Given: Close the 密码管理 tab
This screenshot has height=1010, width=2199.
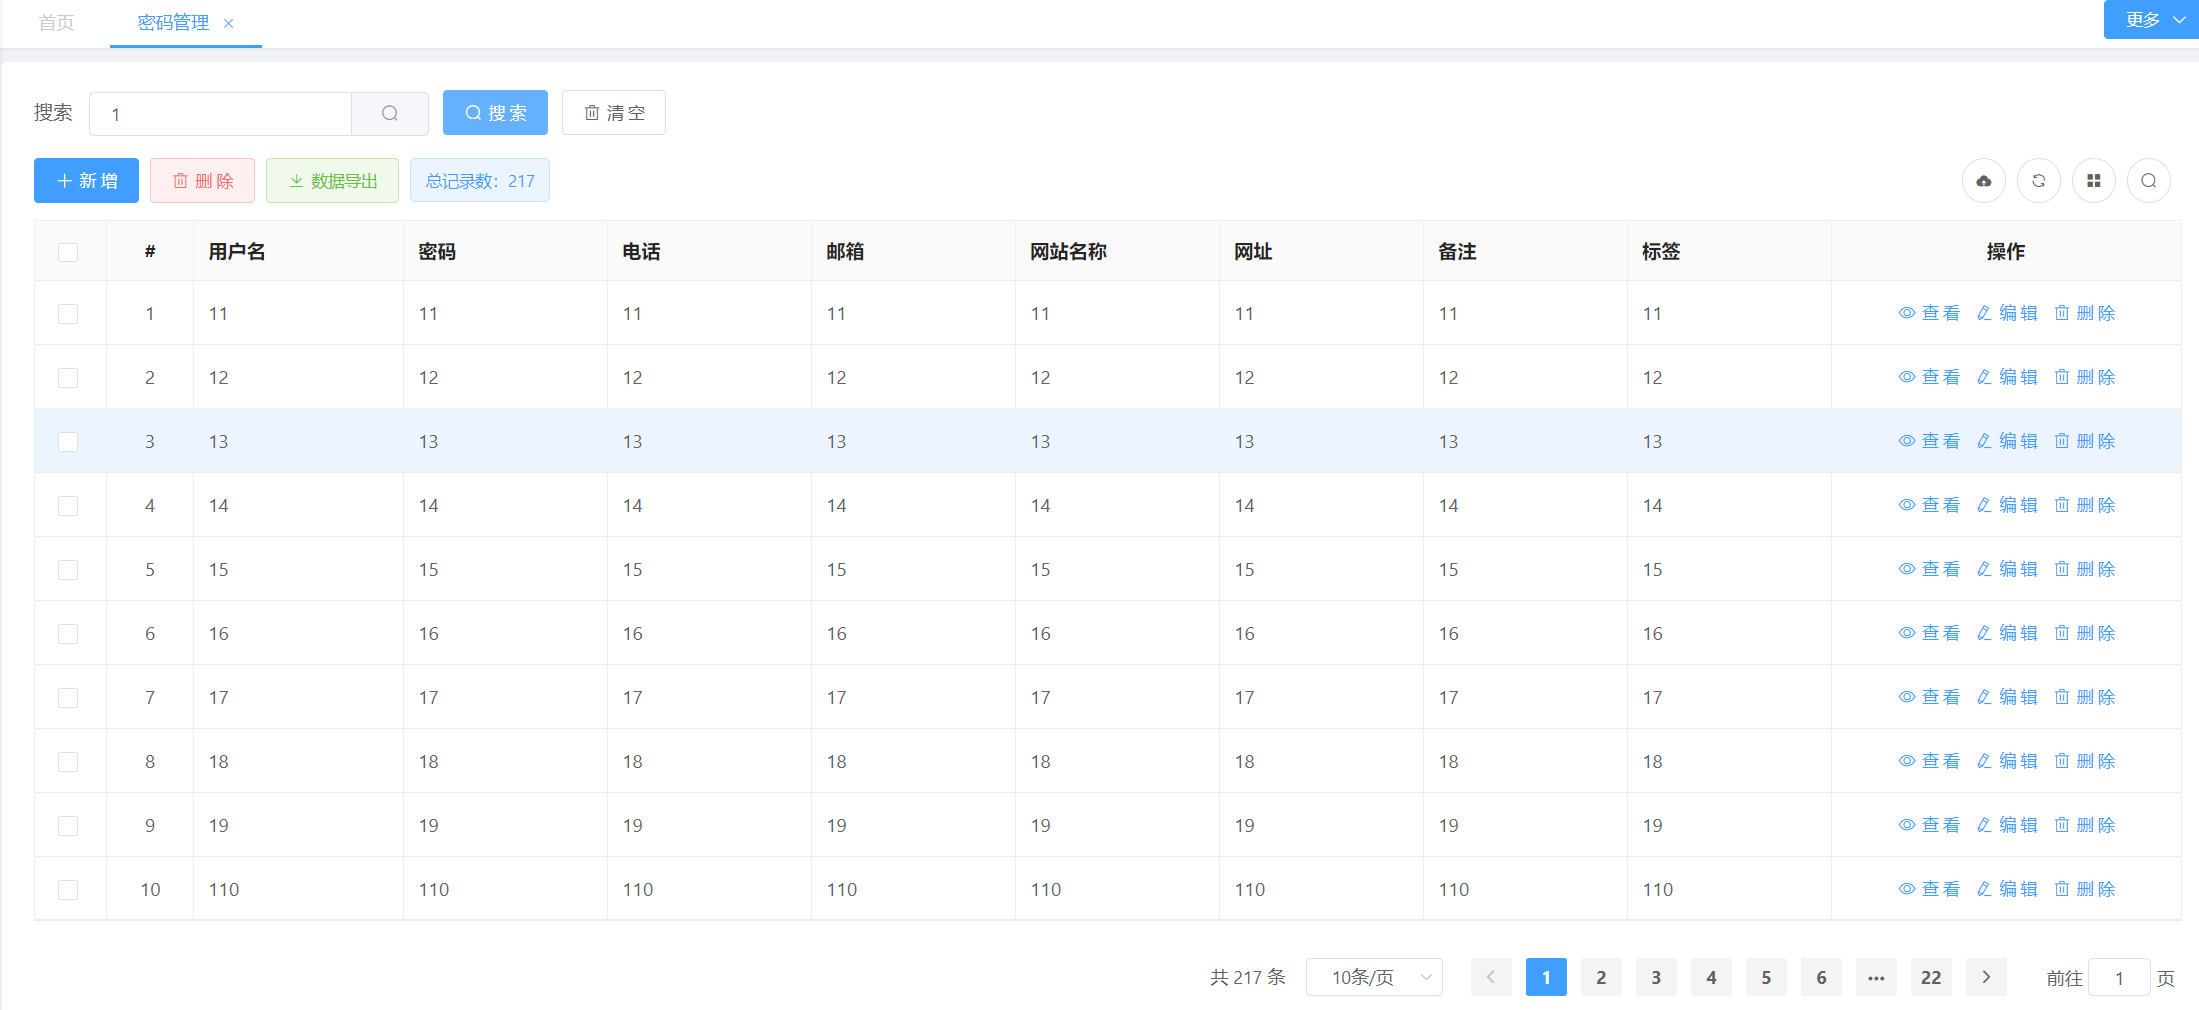Looking at the screenshot, I should pos(229,24).
